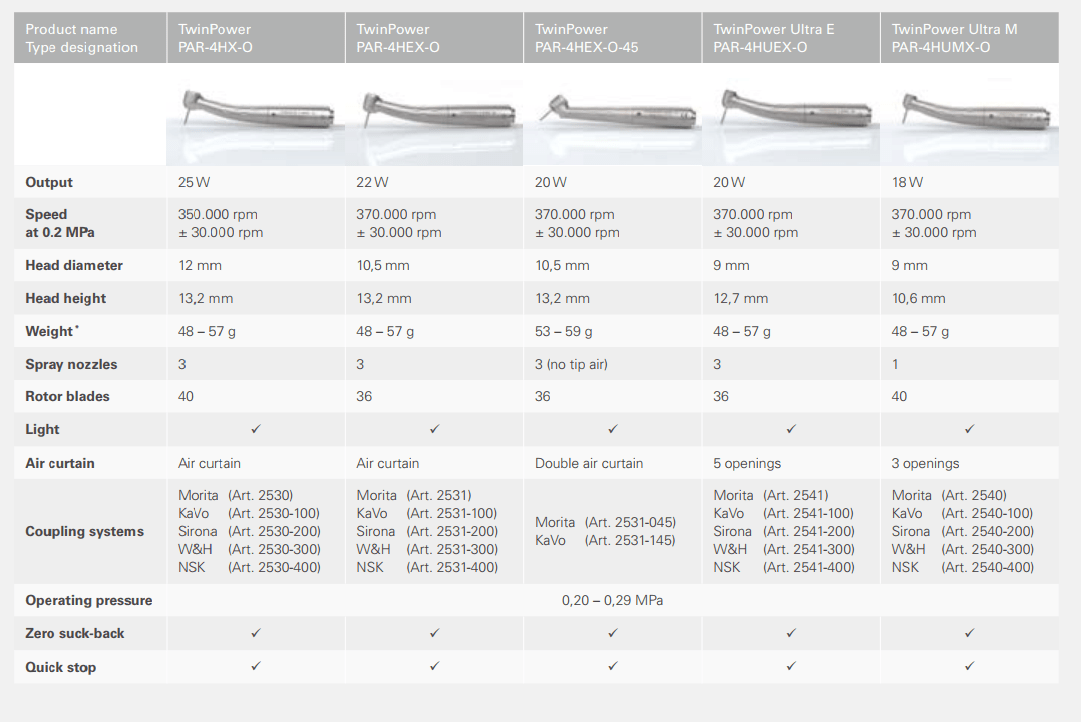Select the "Speed at 0.2 MPa" row label
Viewport: 1081px width, 722px height.
(60, 223)
